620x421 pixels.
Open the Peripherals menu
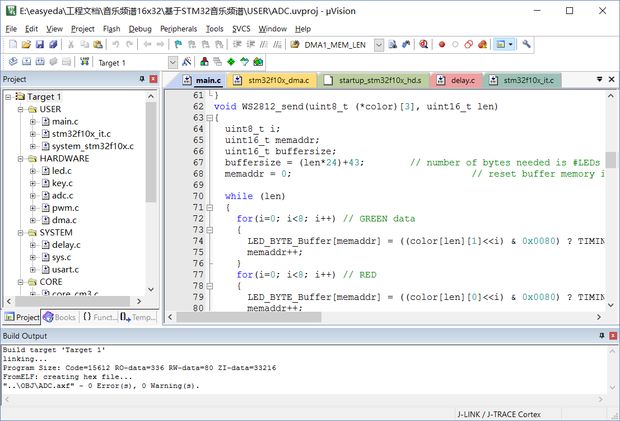178,29
